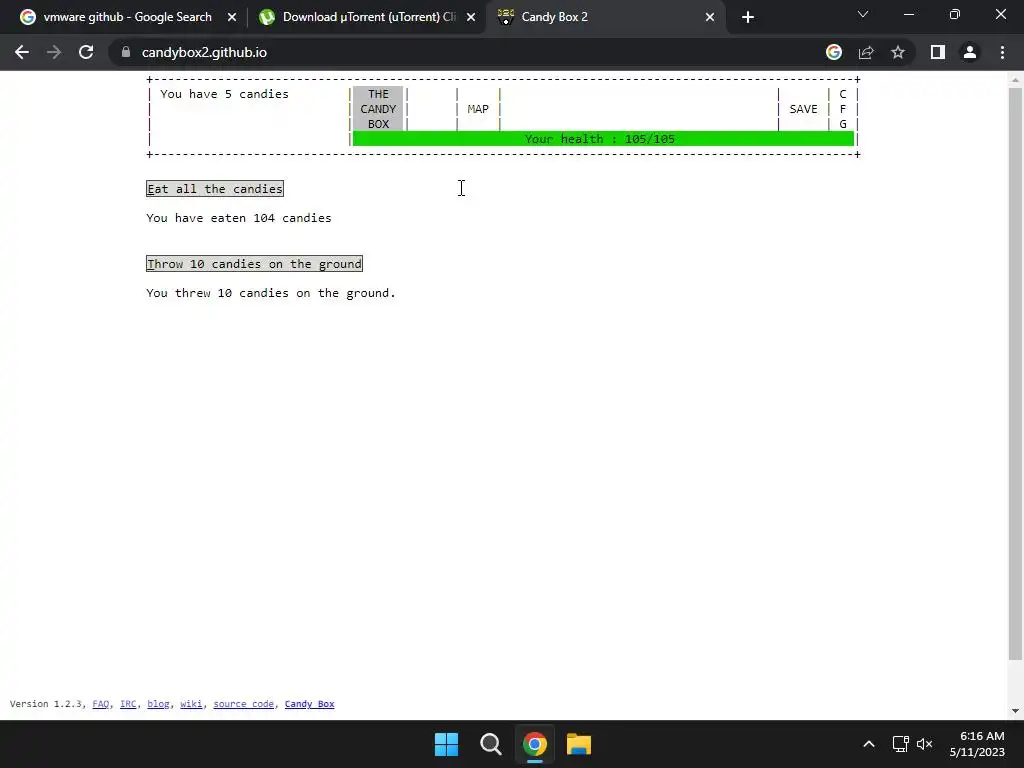Viewport: 1024px width, 768px height.
Task: Switch to the Download uTorrent tab
Action: point(369,17)
